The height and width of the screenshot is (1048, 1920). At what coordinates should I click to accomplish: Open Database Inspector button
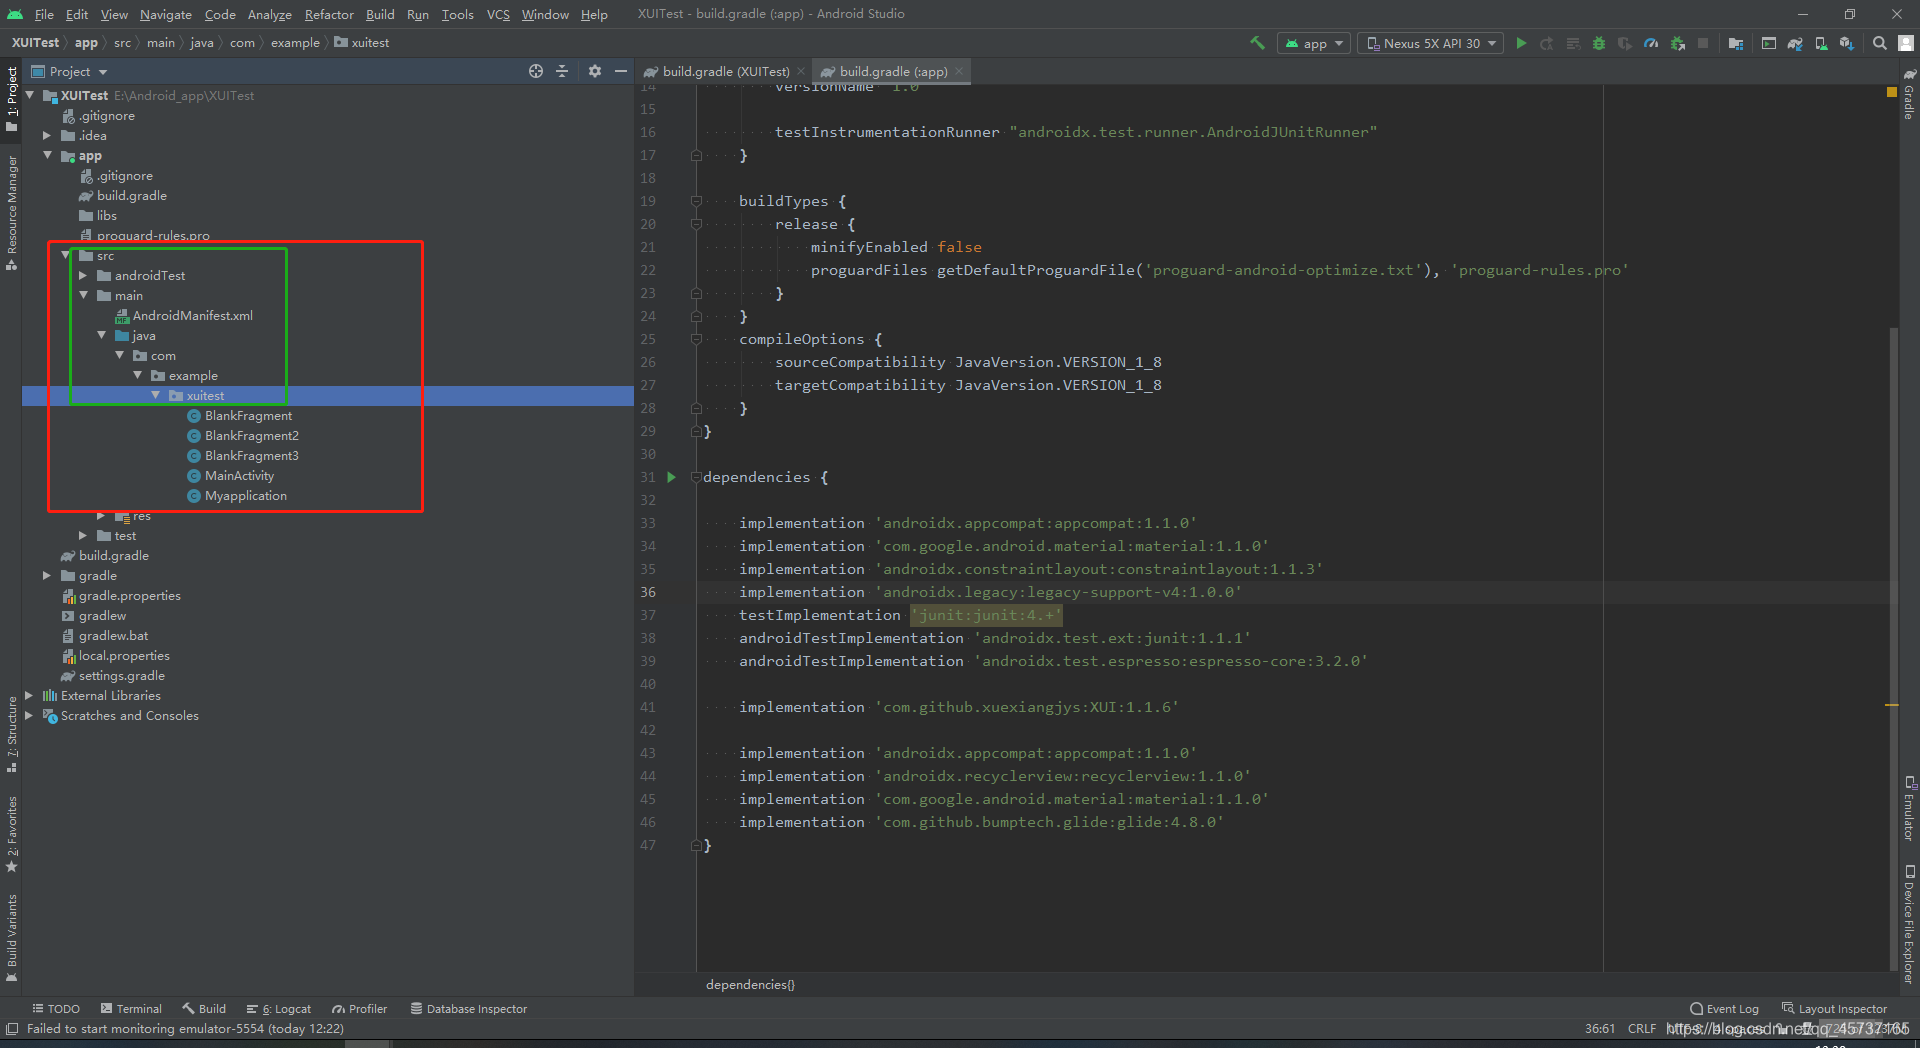(468, 1009)
